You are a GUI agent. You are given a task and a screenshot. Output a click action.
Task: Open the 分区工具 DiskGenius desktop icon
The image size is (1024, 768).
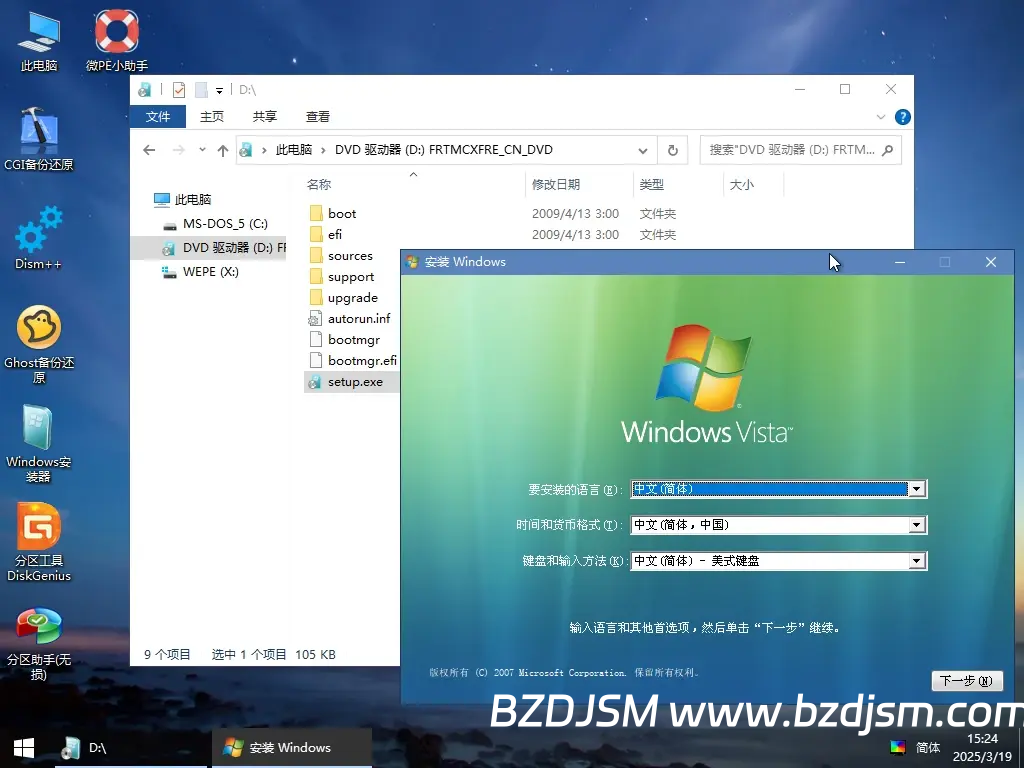point(39,542)
